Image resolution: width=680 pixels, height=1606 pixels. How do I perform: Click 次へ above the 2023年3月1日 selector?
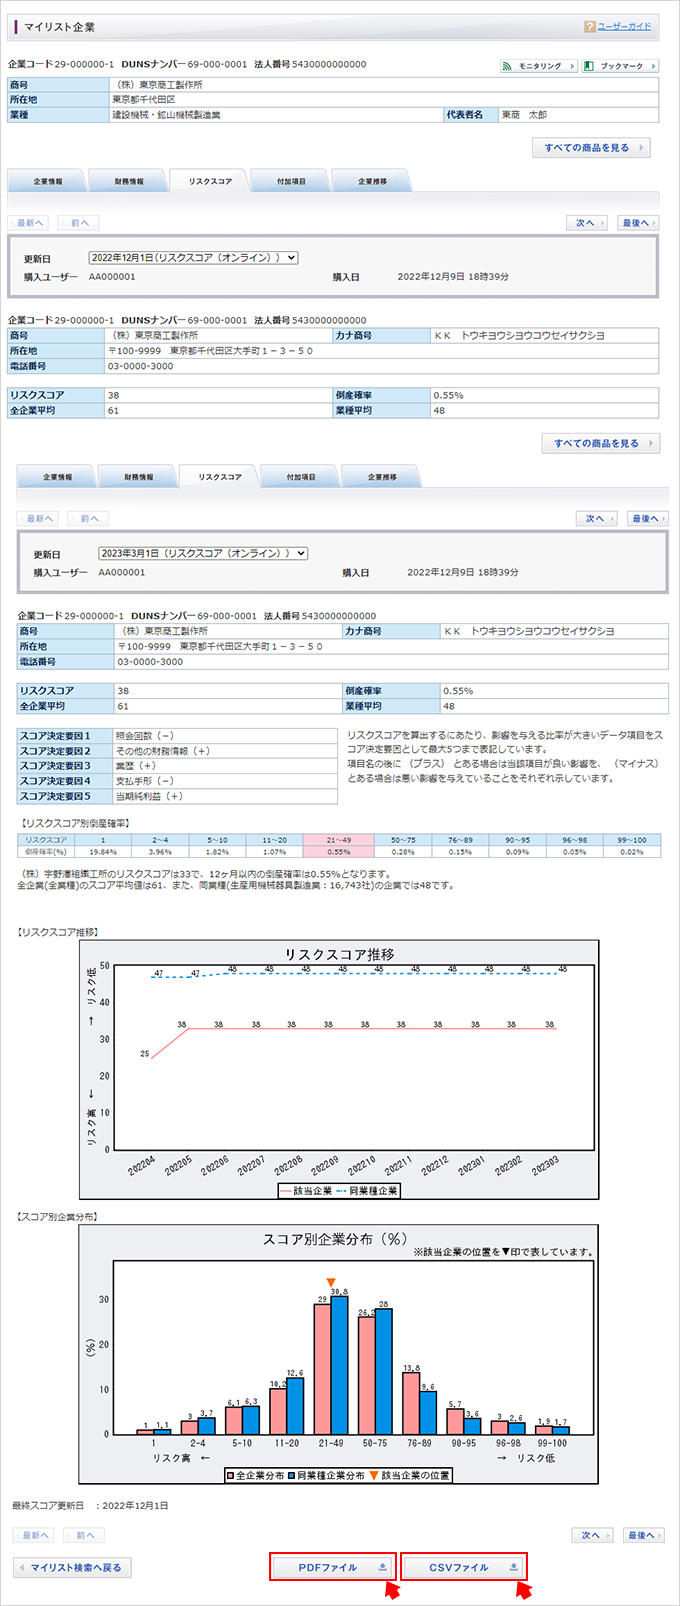(x=597, y=518)
